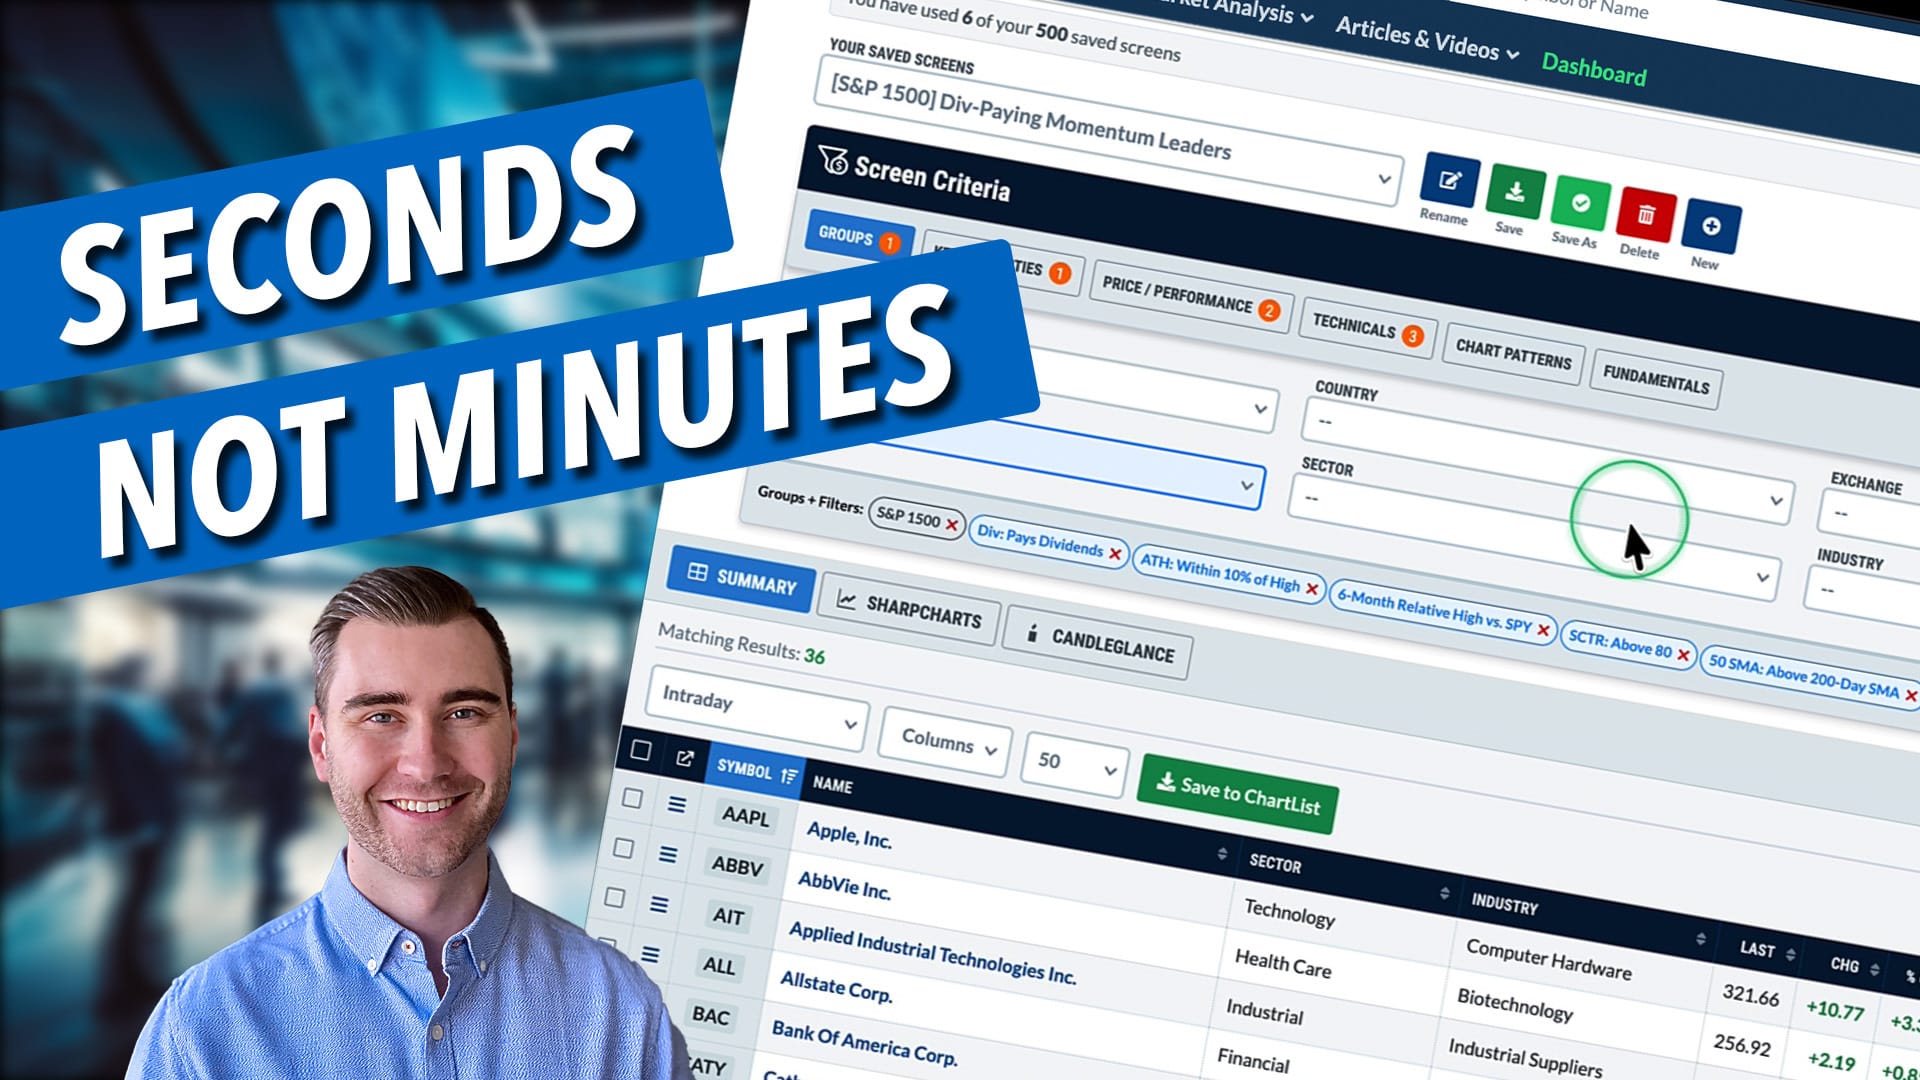Select the Summary results tab

742,579
